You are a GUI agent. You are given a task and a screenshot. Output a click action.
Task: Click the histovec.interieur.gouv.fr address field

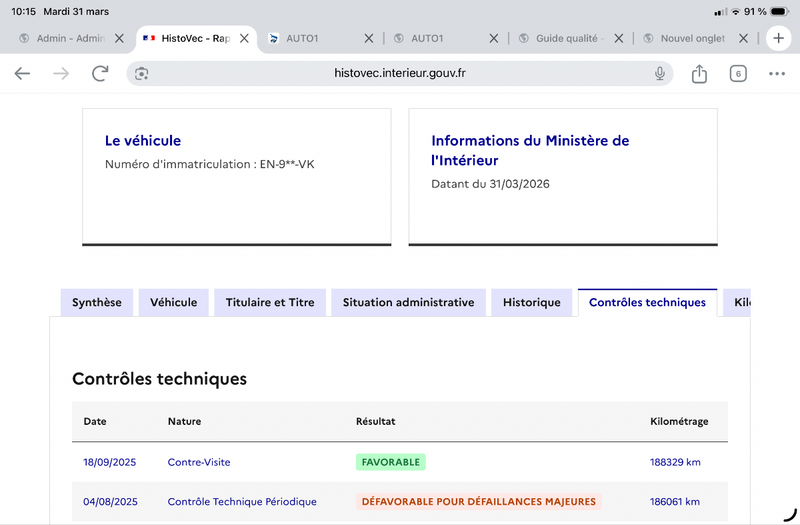[x=399, y=73]
